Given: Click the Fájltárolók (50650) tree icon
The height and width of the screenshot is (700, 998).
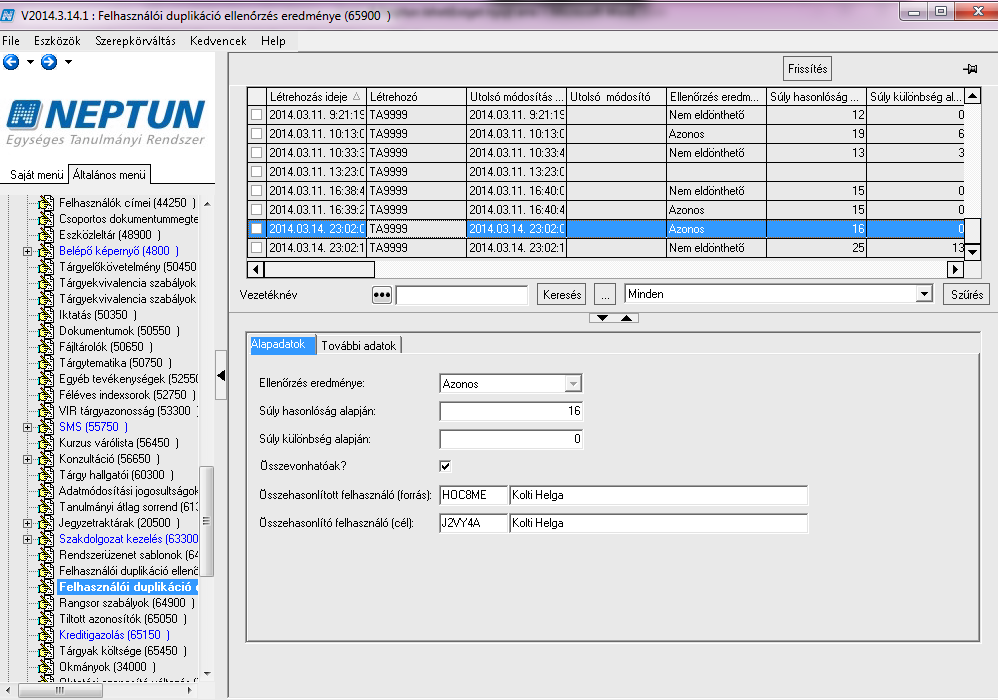Looking at the screenshot, I should (x=46, y=347).
